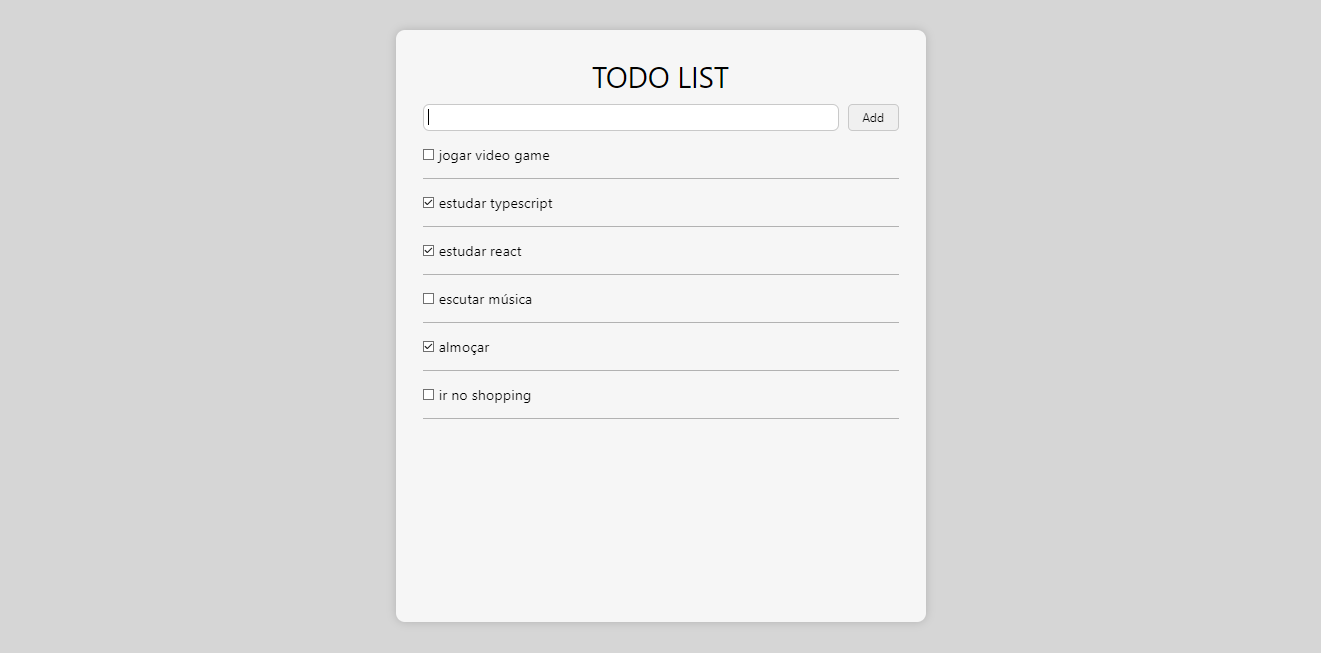This screenshot has height=653, width=1321.
Task: Select the 'escutar música' task text
Action: click(x=485, y=299)
